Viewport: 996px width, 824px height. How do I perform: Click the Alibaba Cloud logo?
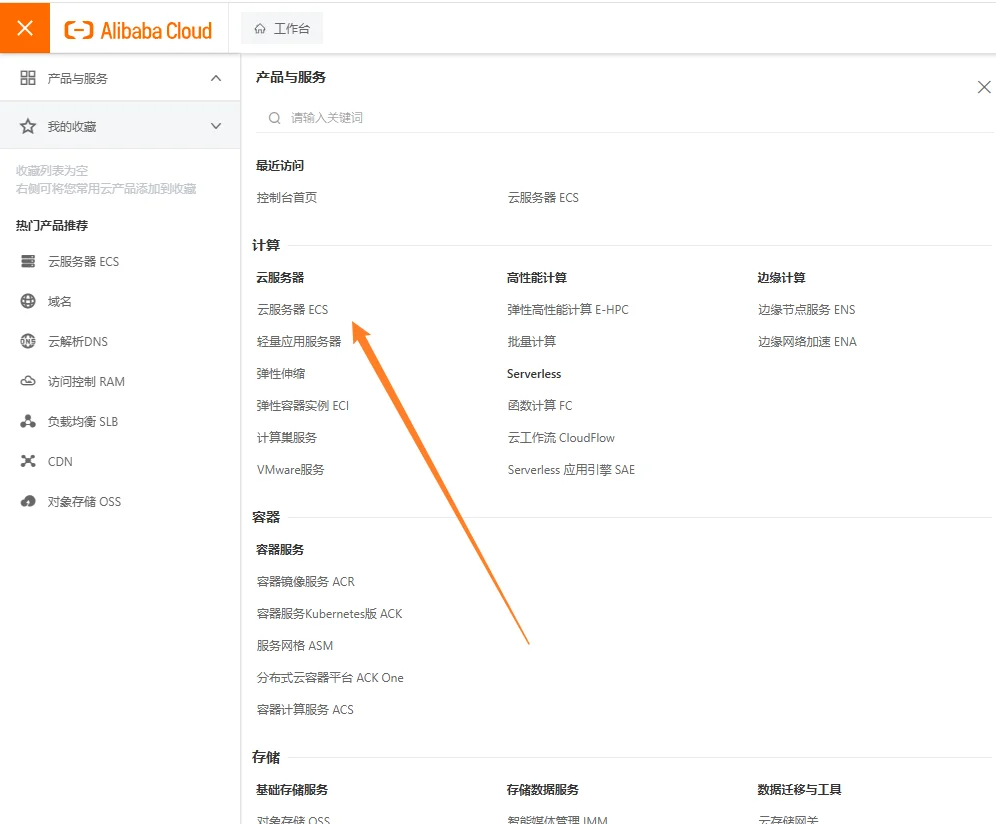138,30
